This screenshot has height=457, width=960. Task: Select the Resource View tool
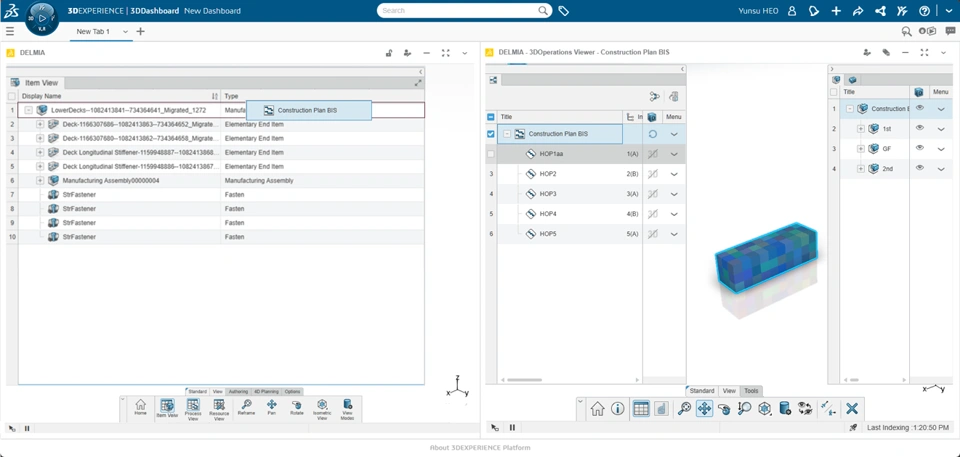[x=219, y=409]
